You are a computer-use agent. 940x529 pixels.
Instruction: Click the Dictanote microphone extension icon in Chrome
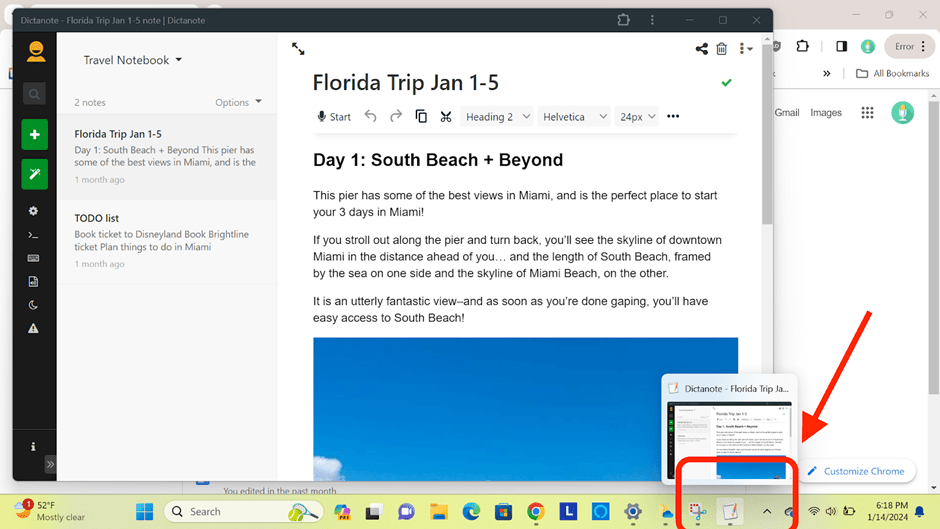(x=867, y=46)
